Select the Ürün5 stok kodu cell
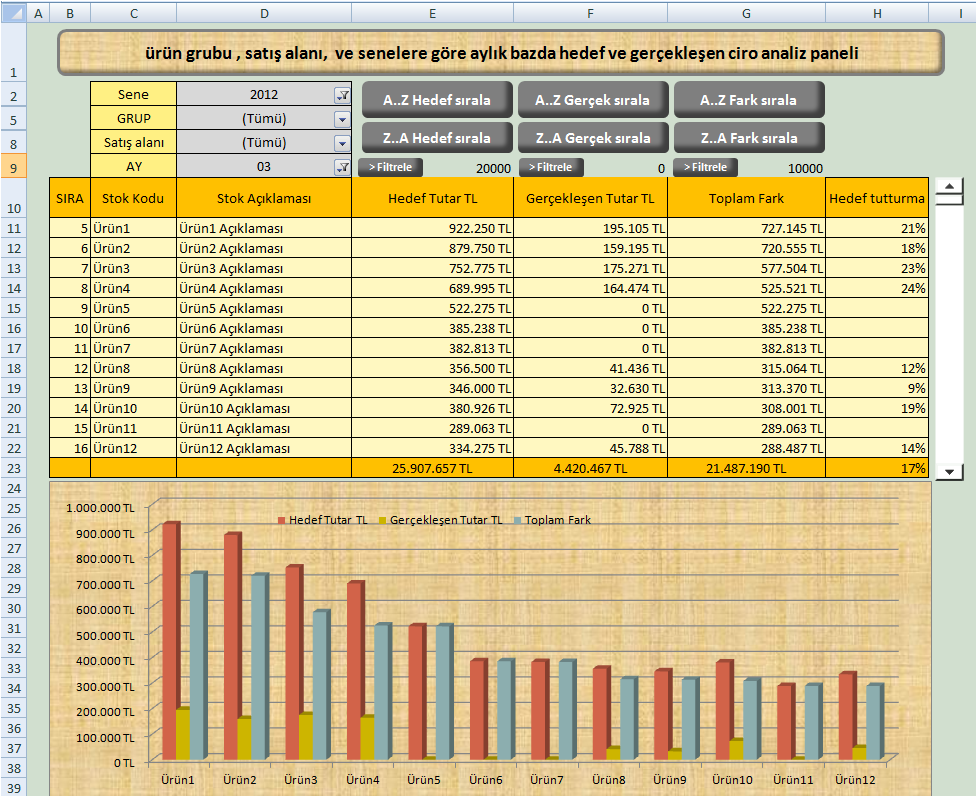 coord(133,308)
